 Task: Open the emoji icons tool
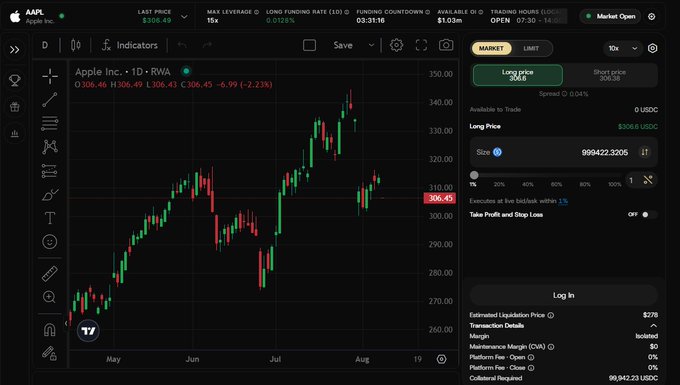(50, 241)
